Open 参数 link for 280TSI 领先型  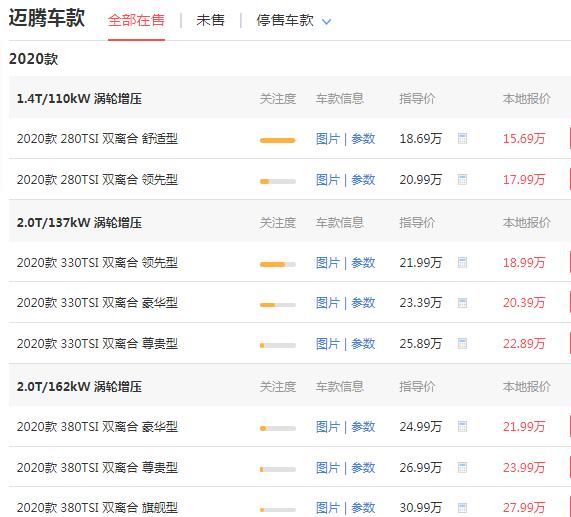click(363, 179)
